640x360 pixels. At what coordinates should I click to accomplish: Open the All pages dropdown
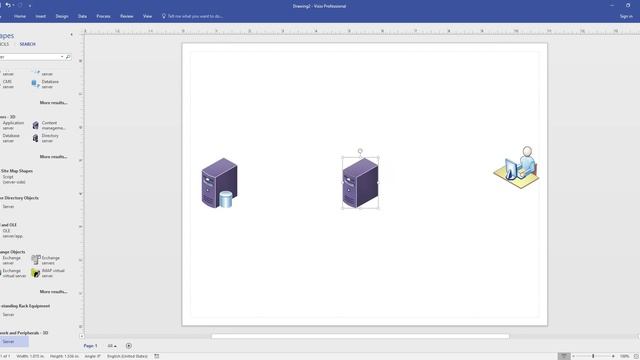112,346
